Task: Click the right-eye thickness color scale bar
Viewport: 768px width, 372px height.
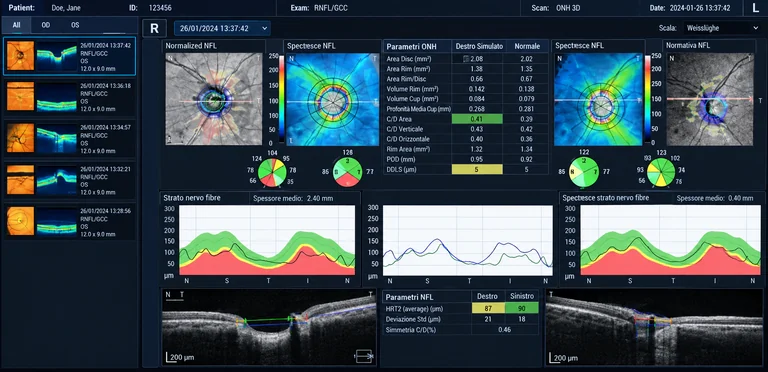Action: [281, 99]
